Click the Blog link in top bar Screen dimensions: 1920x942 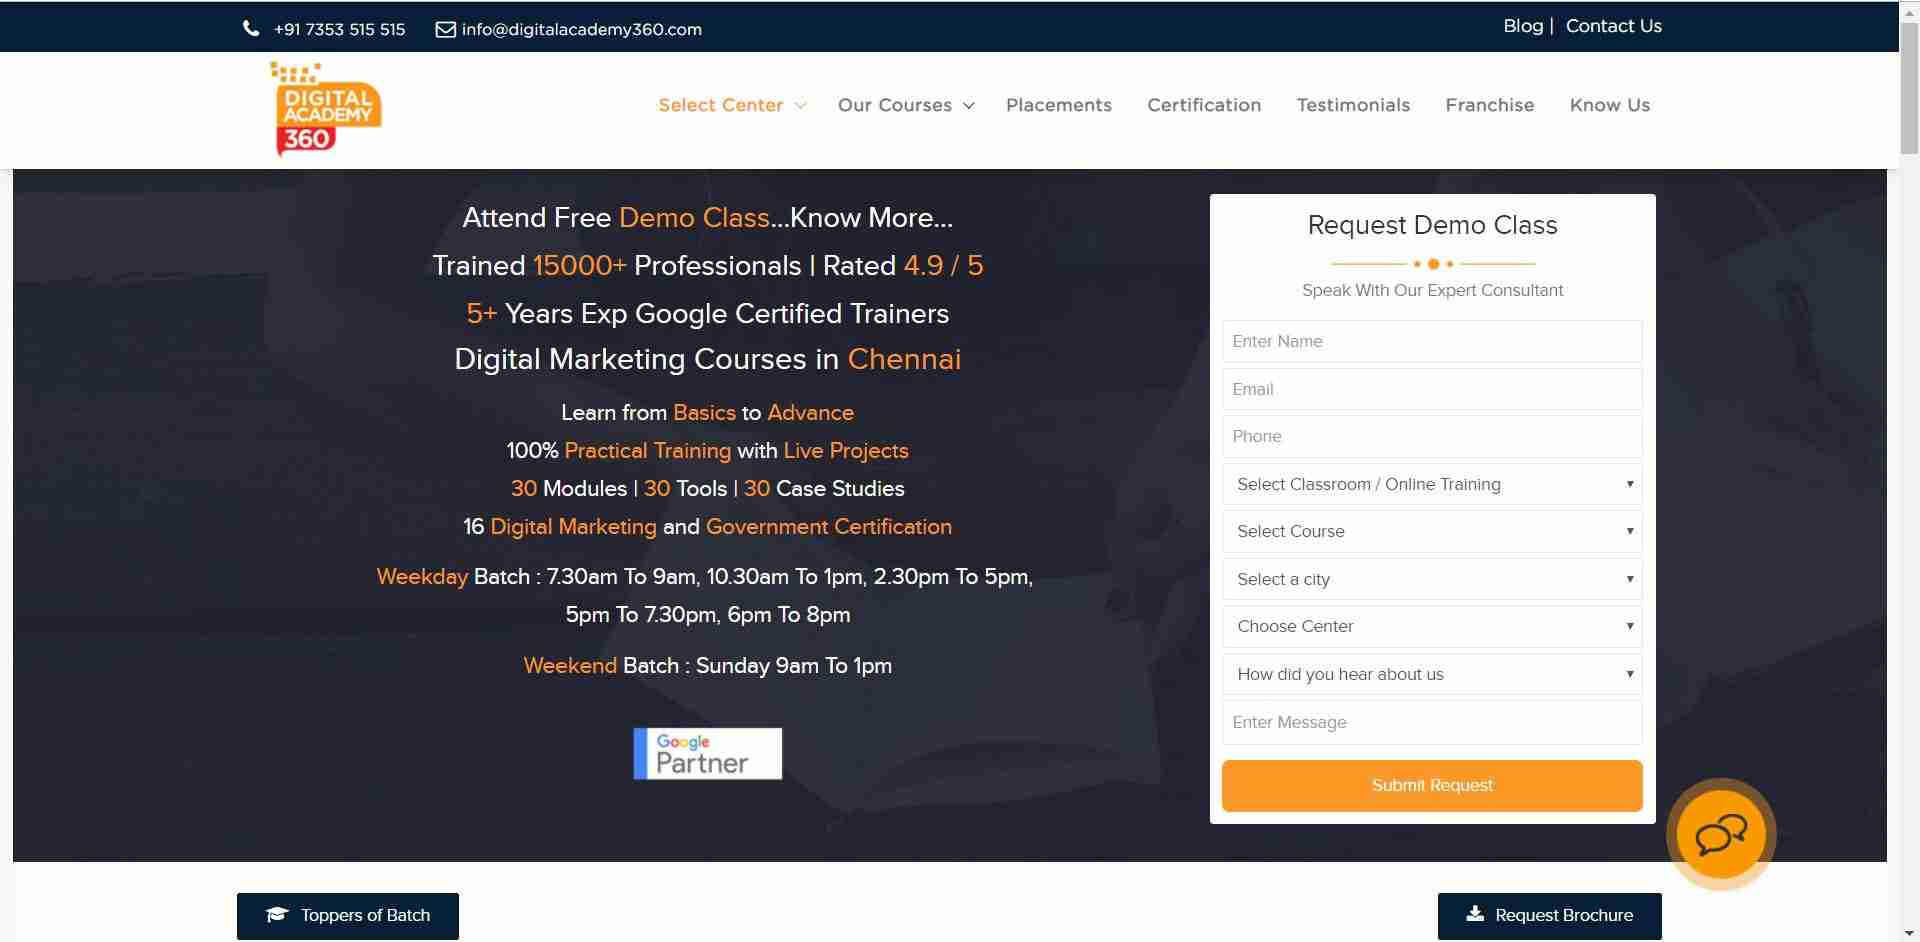click(1522, 26)
